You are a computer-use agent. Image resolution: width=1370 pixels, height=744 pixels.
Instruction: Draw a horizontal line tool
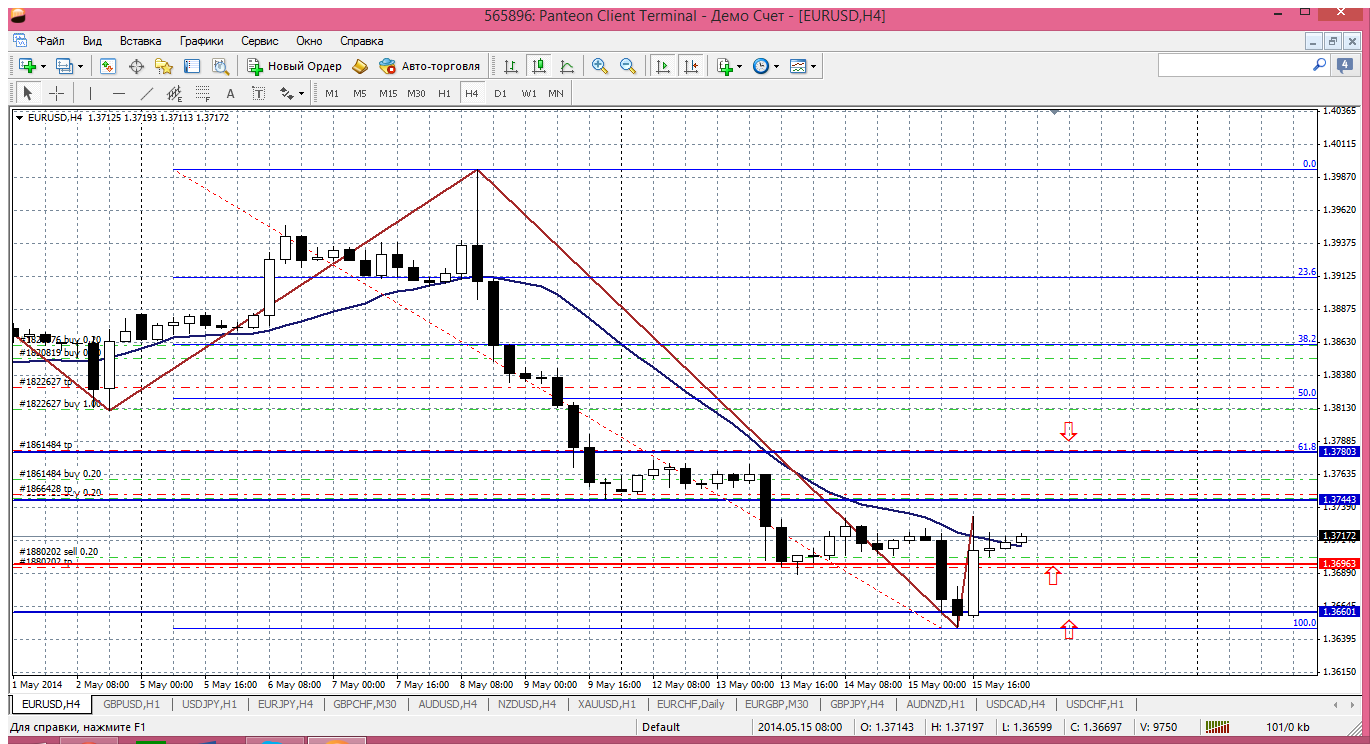(119, 93)
